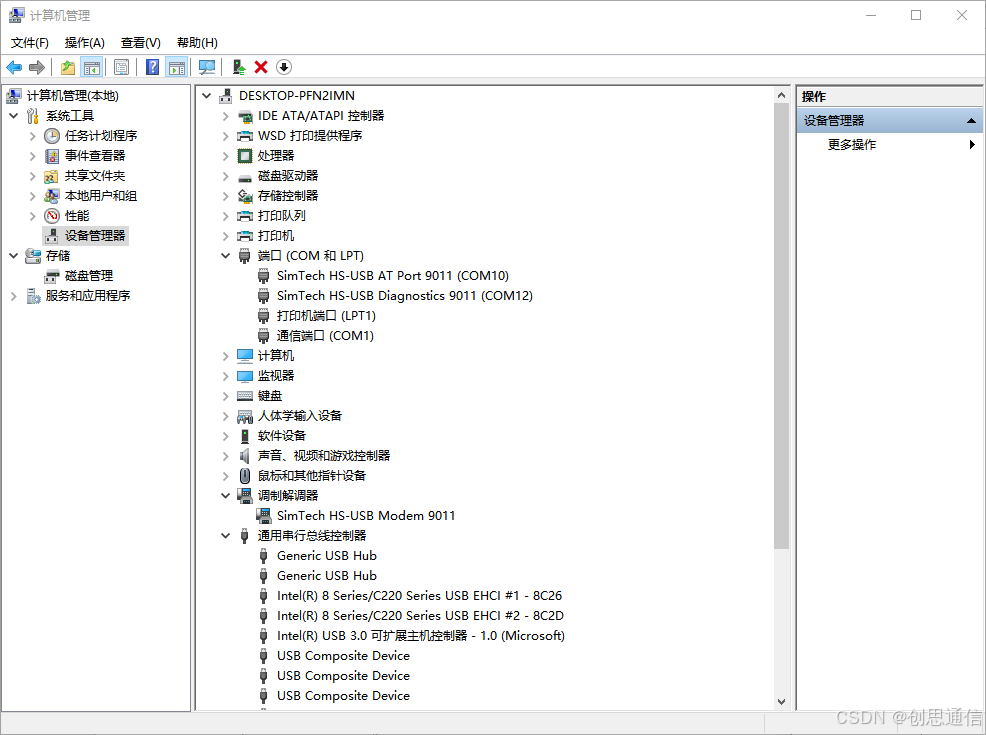This screenshot has height=735, width=986.
Task: Click the Forward arrow toolbar icon
Action: 37,67
